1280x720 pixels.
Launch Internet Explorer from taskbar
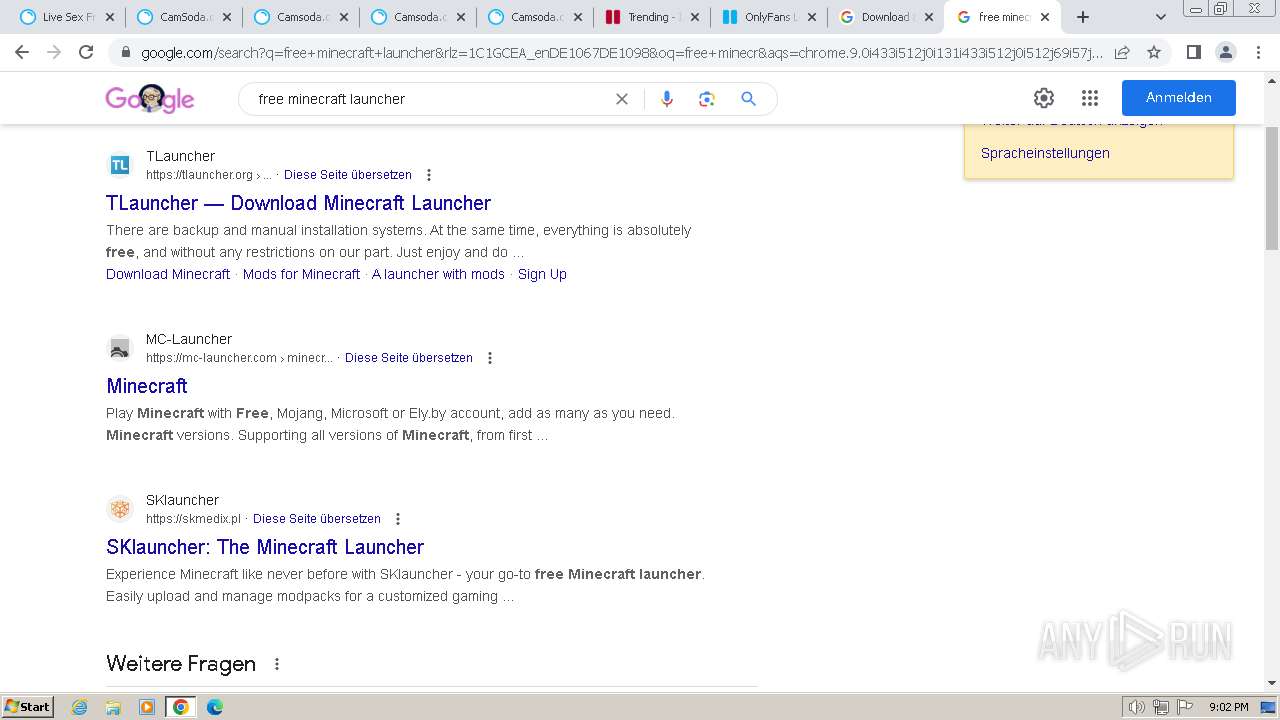click(80, 707)
